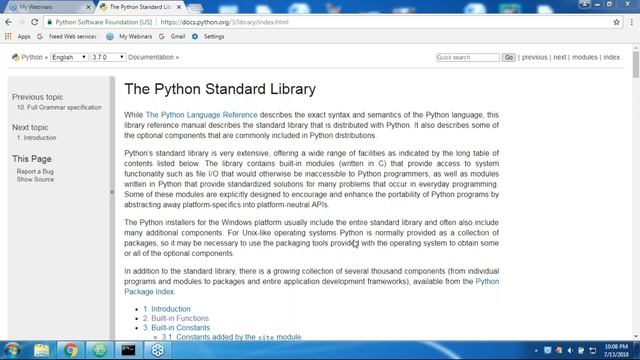
Task: Open the modules index link
Action: [x=584, y=57]
